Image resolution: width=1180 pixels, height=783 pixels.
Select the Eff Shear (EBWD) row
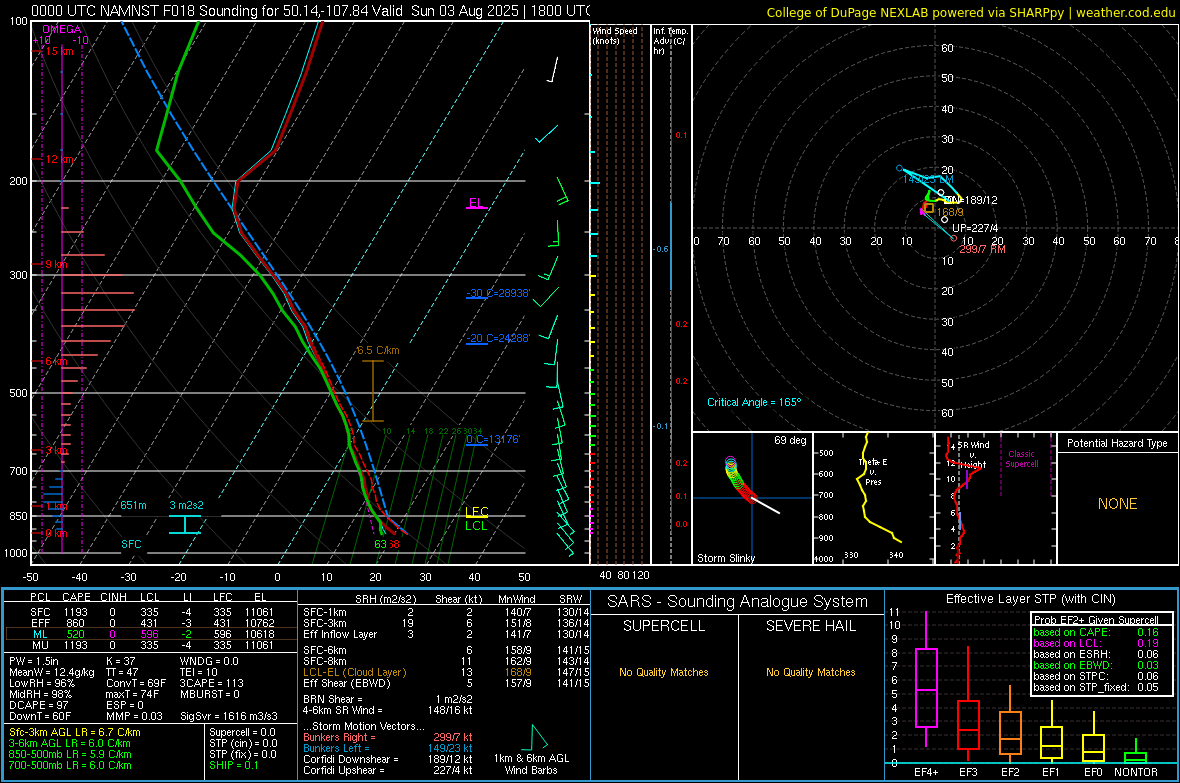(x=444, y=683)
